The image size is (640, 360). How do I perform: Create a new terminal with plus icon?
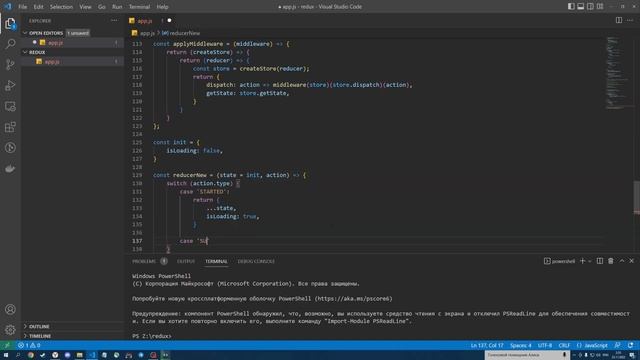(x=582, y=261)
